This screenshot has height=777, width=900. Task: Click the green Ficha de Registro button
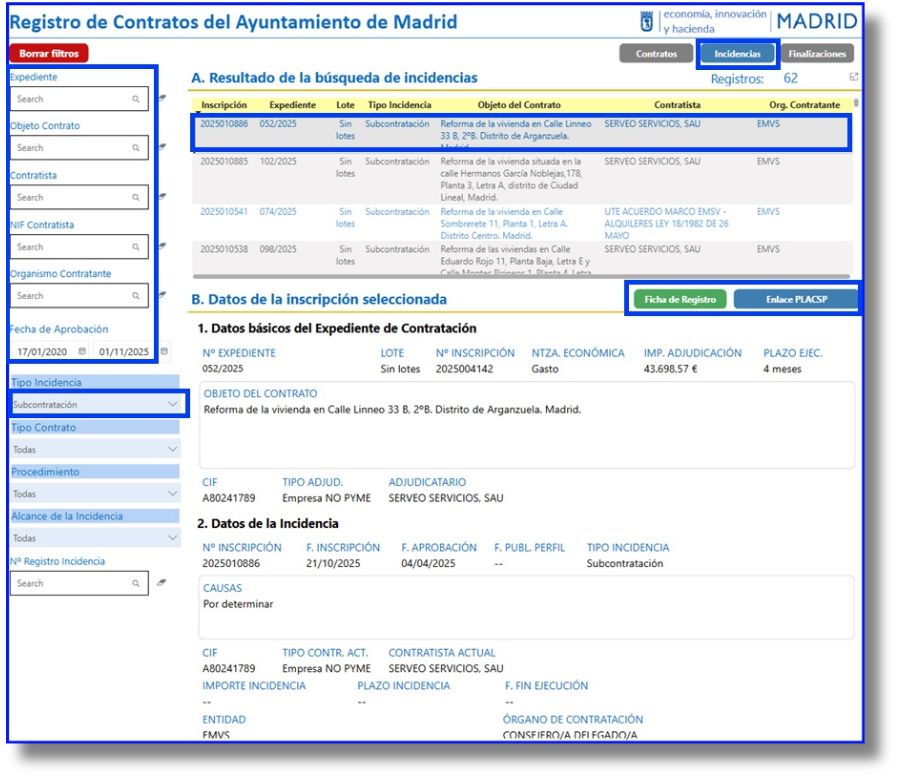[x=683, y=297]
